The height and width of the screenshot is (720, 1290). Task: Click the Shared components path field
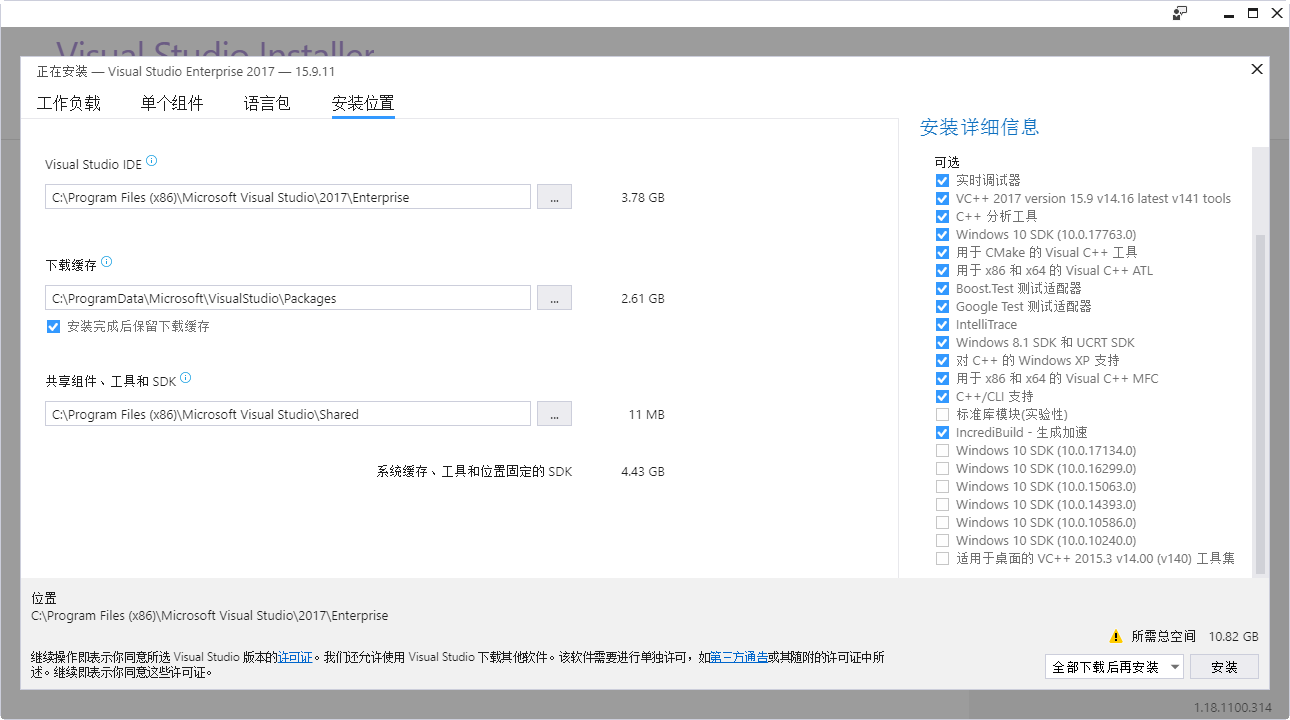coord(288,414)
